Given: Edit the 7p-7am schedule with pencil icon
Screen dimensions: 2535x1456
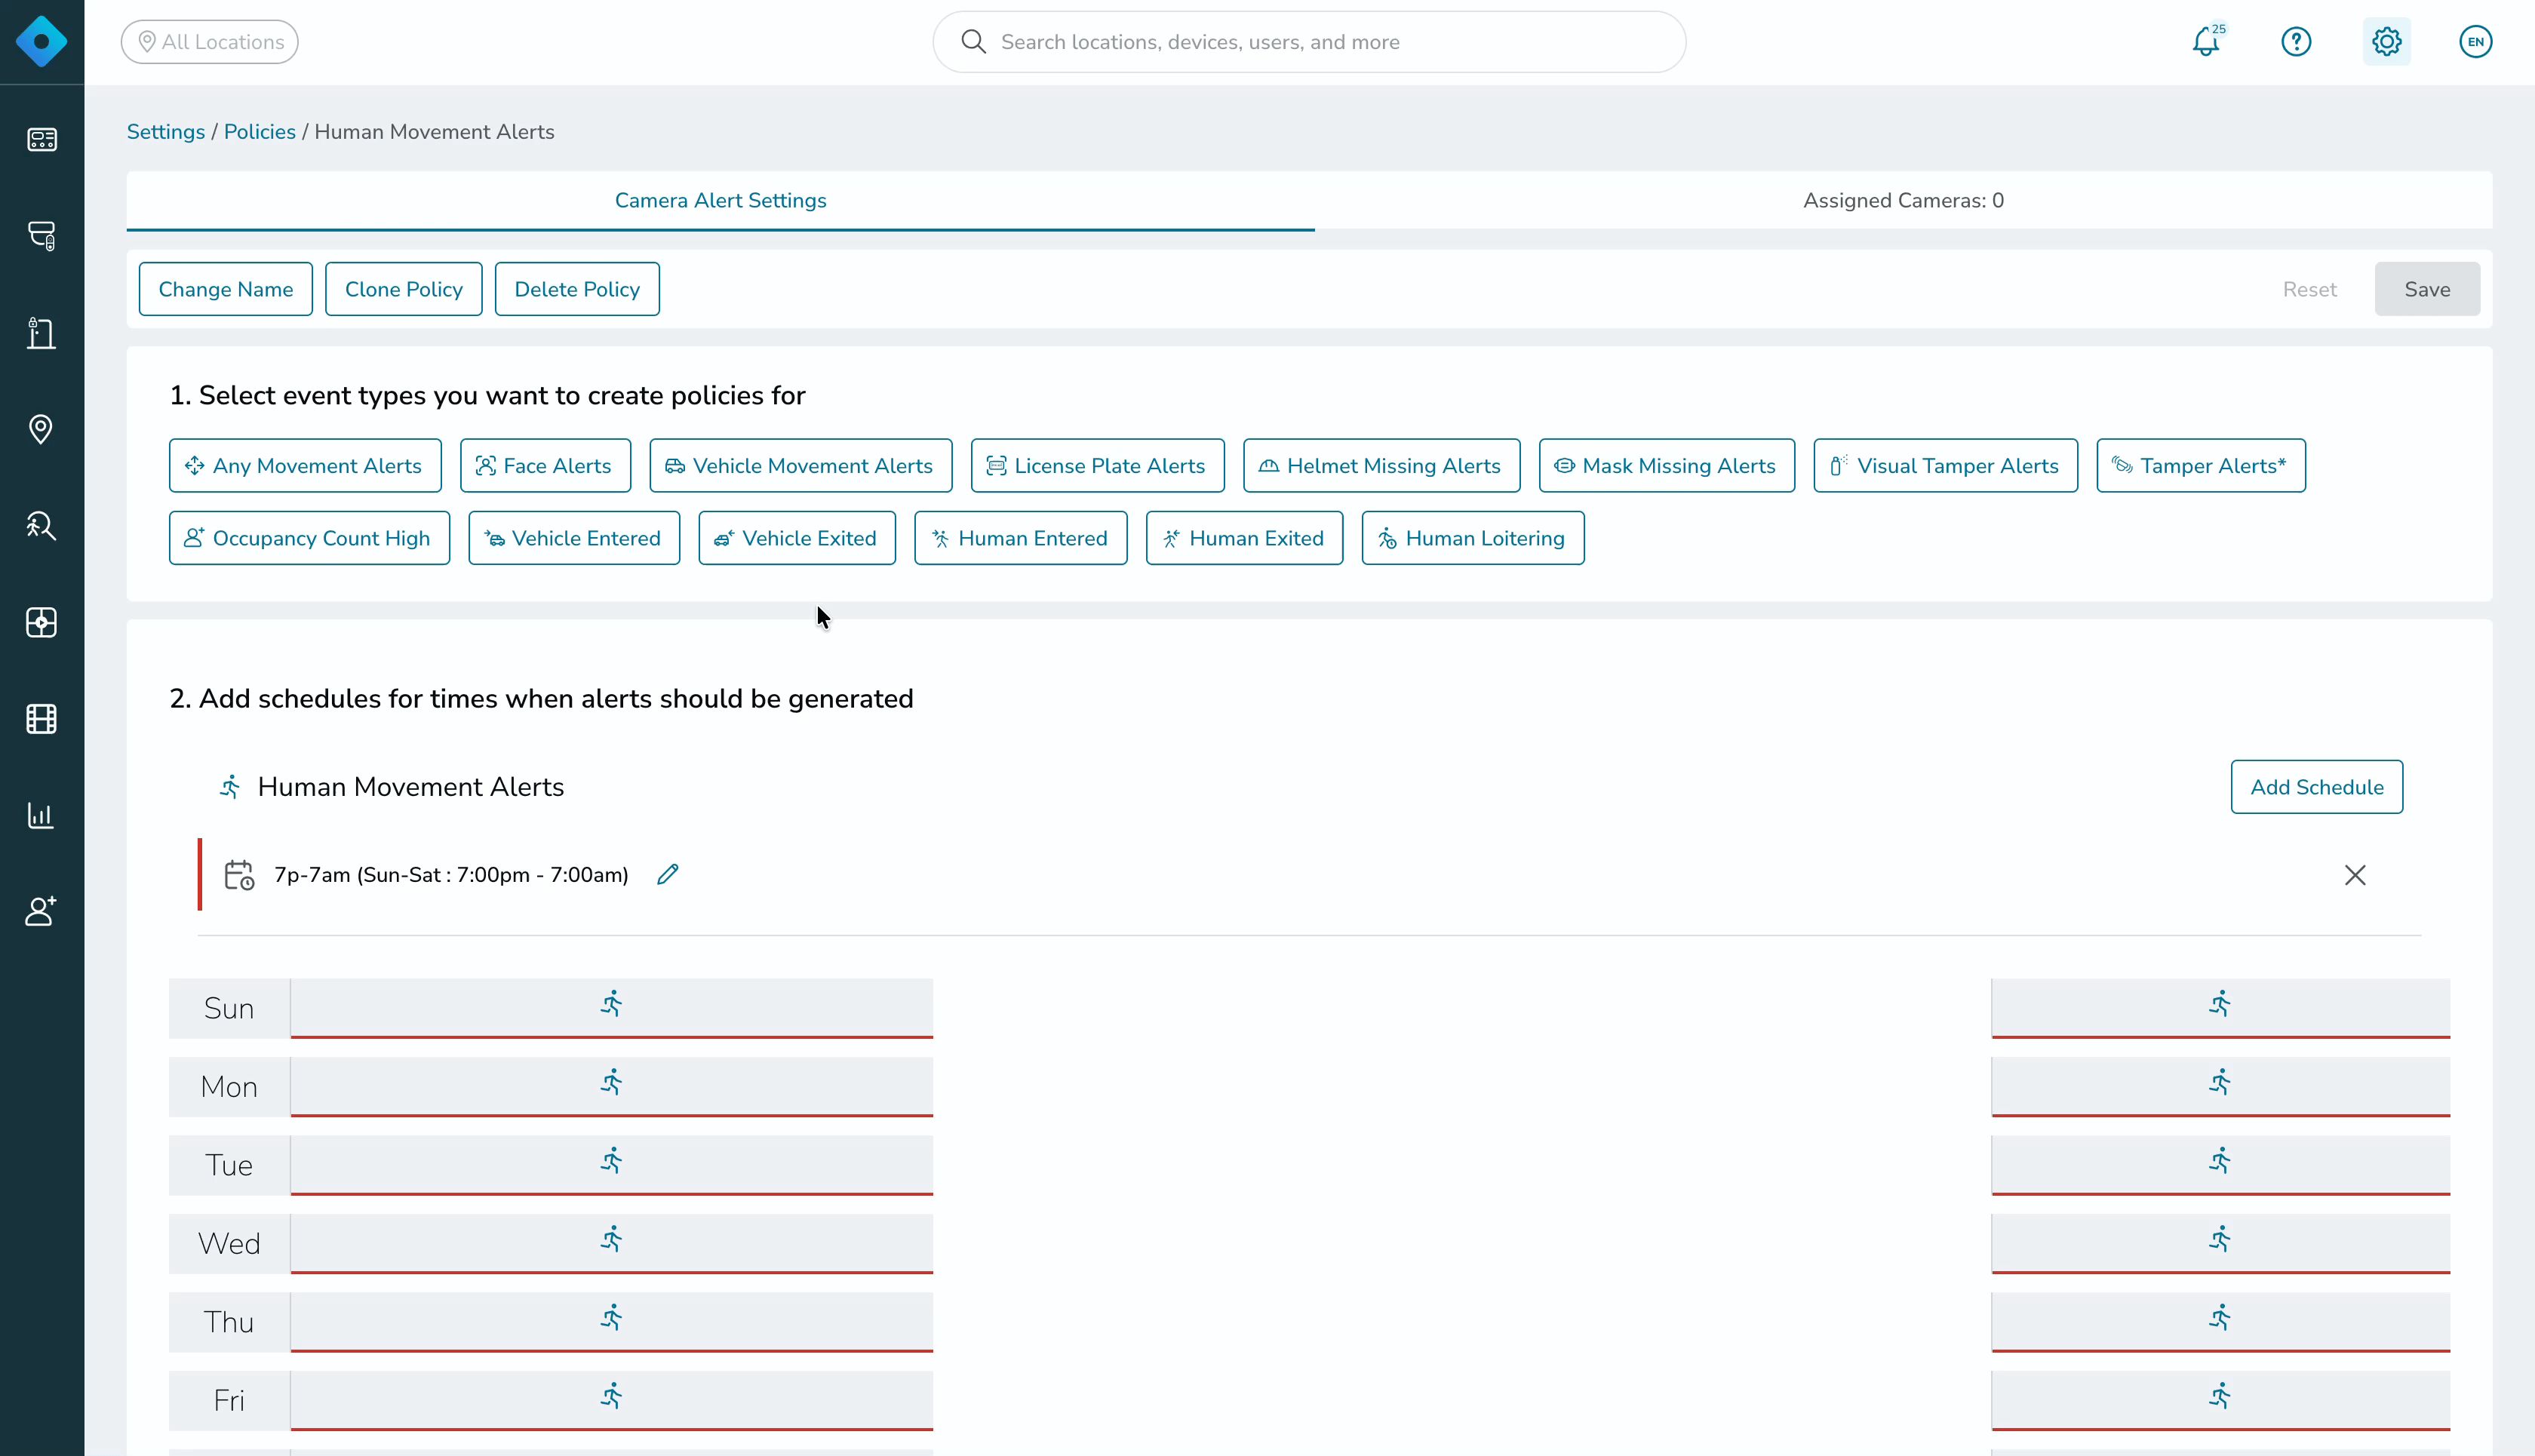Looking at the screenshot, I should 668,875.
